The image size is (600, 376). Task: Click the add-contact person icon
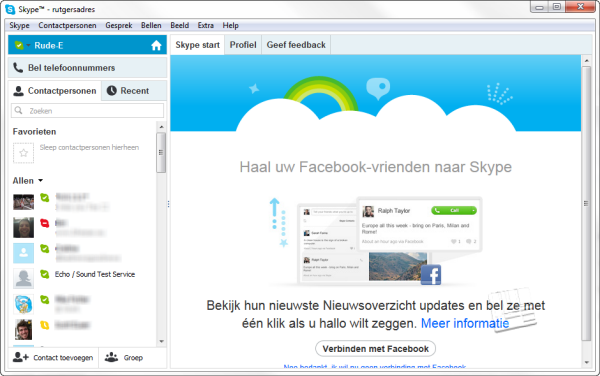coord(20,357)
